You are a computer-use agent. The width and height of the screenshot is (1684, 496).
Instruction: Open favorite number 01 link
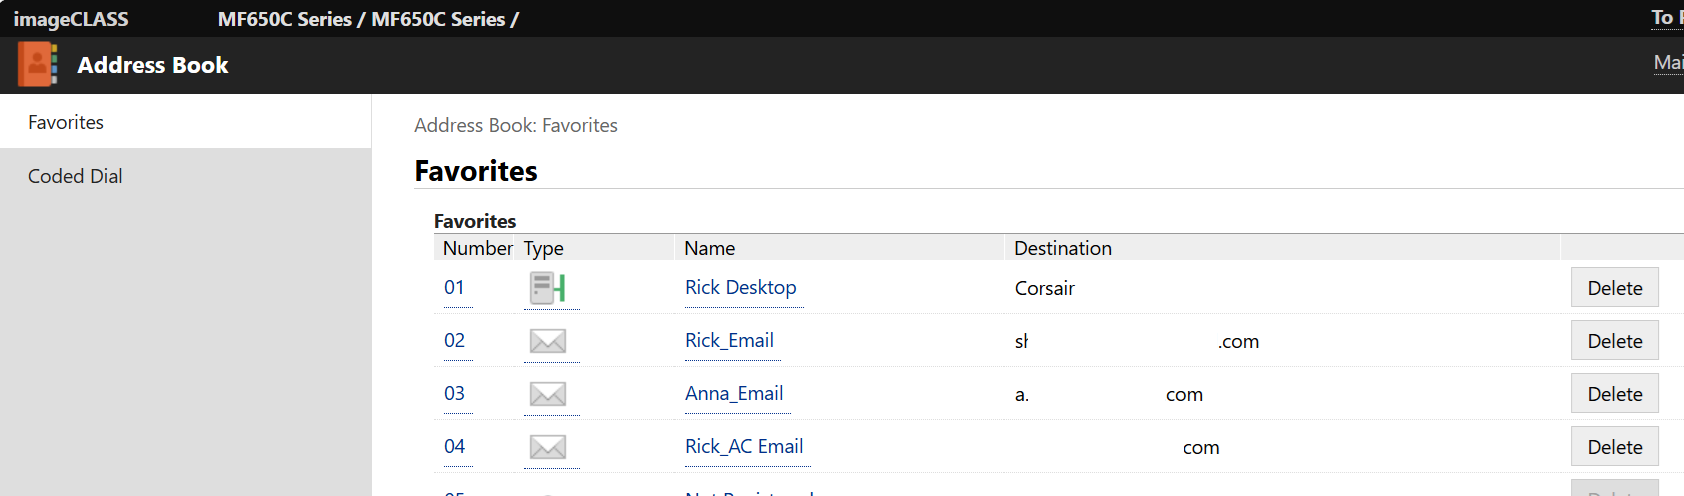click(x=454, y=288)
